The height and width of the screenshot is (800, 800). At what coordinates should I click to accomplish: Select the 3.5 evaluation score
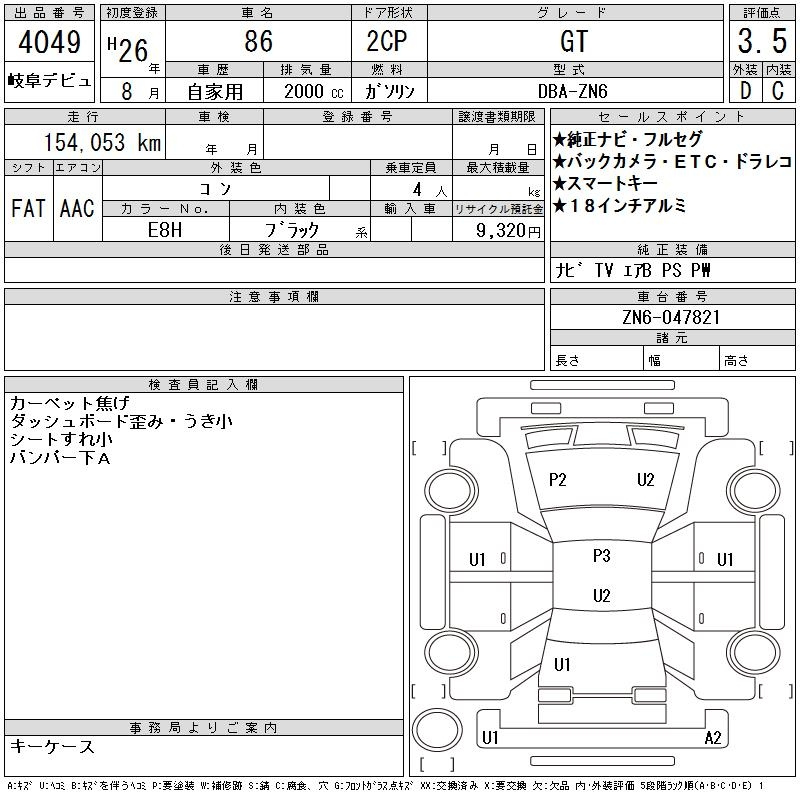tap(762, 42)
